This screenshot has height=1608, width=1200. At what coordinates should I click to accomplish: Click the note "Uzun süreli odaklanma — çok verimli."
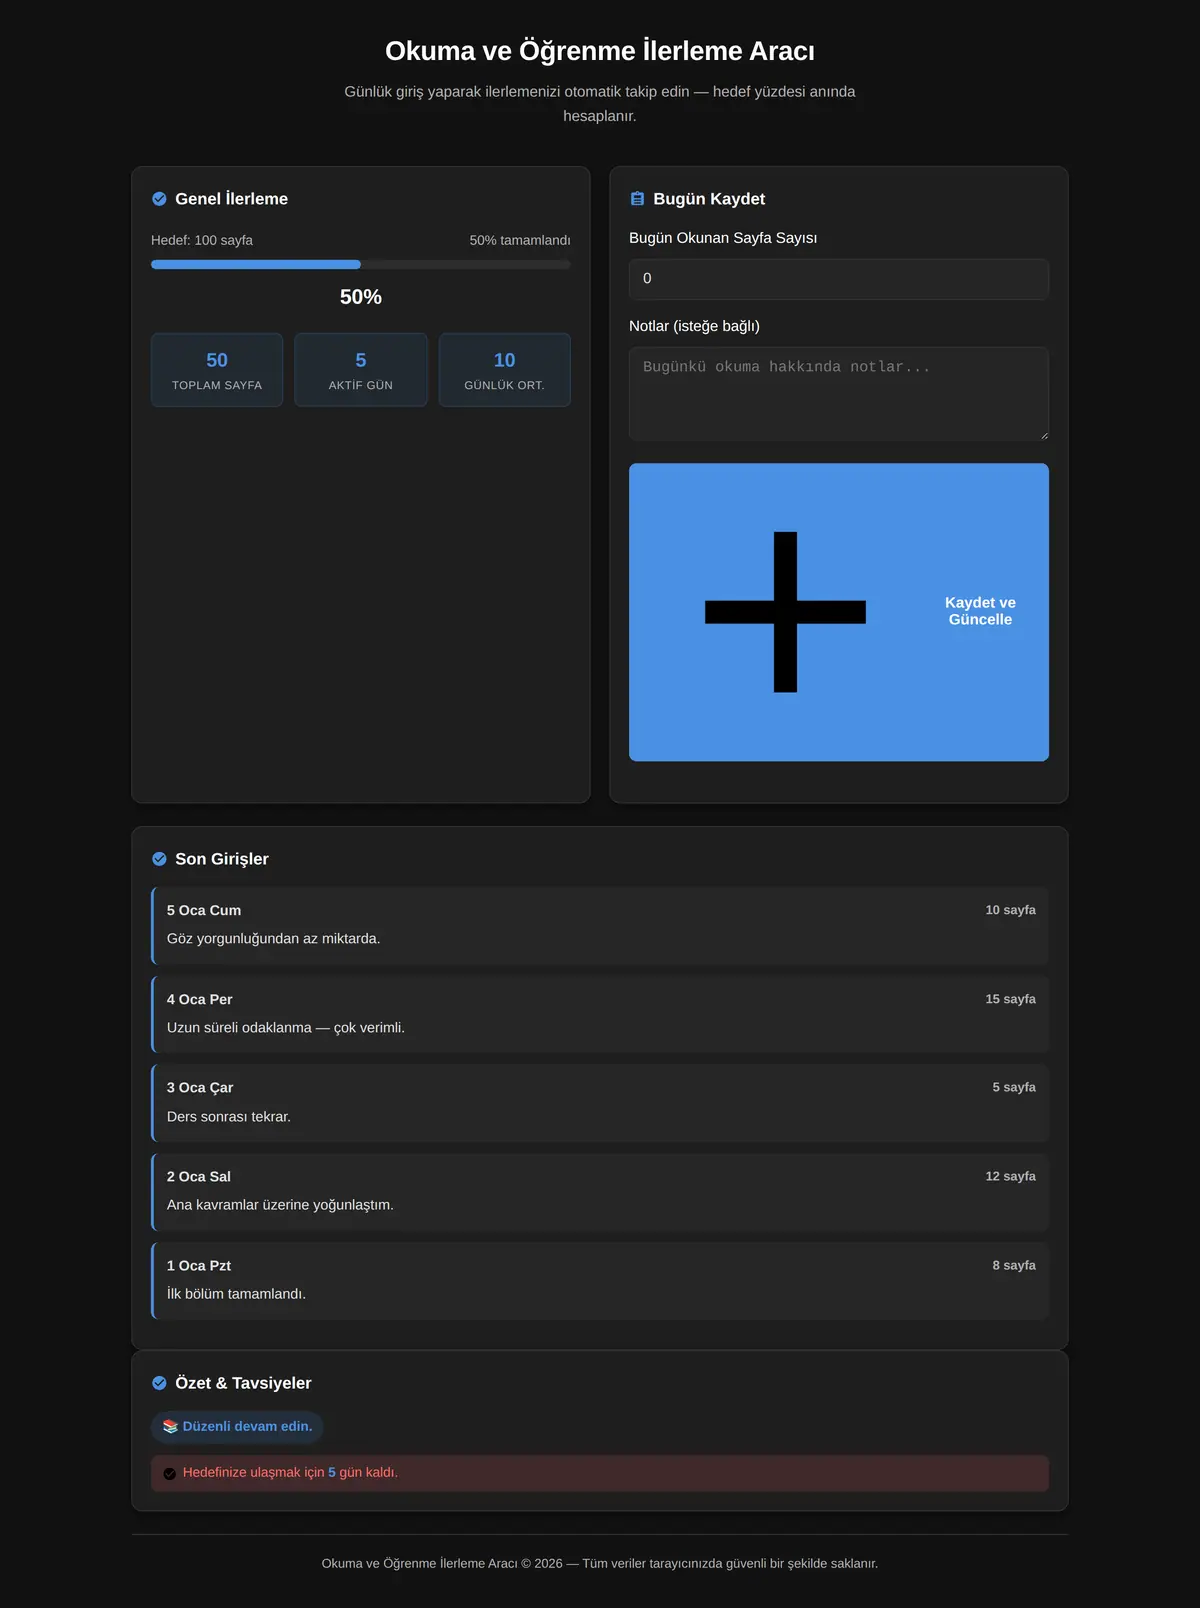tap(286, 1028)
